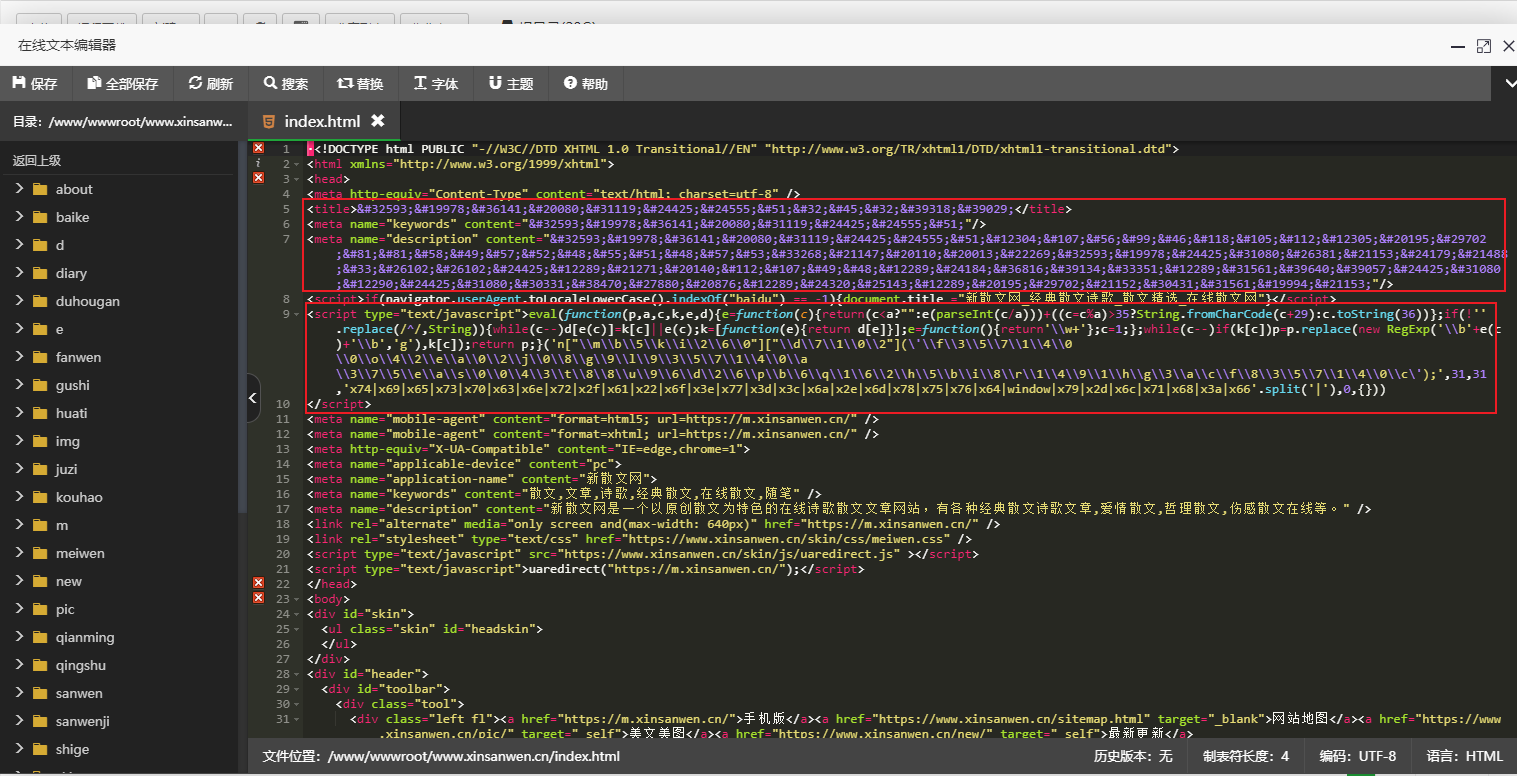Refresh the file with 刷新
Screen dimensions: 1517x776
click(x=209, y=84)
